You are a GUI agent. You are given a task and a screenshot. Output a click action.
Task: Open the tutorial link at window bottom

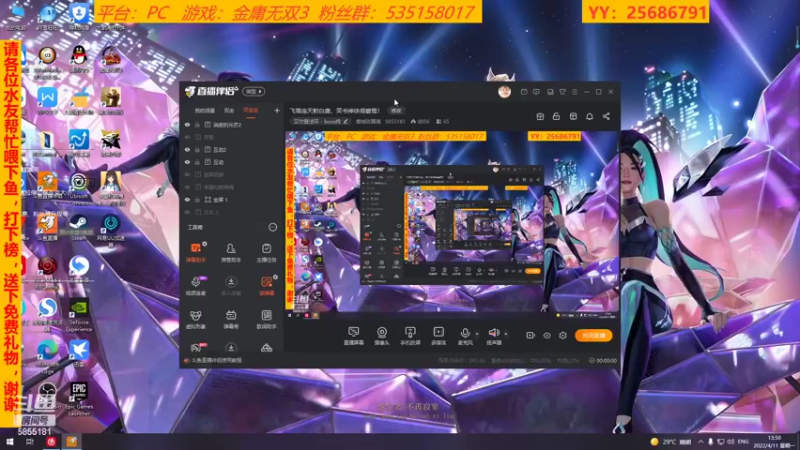[216, 360]
